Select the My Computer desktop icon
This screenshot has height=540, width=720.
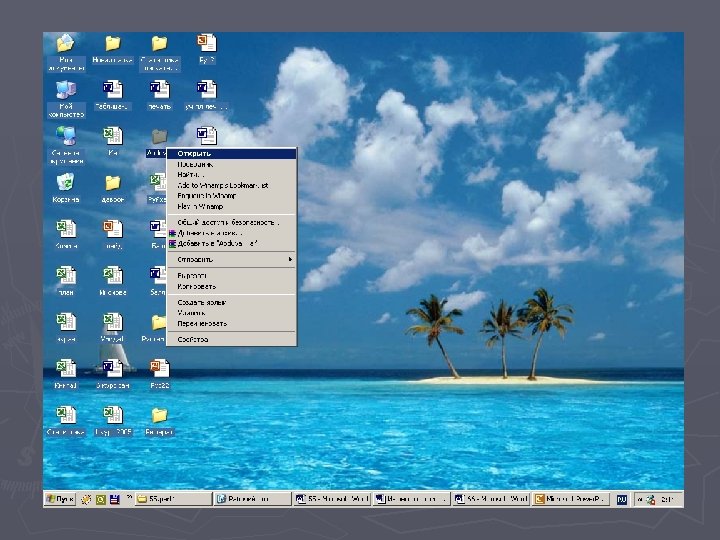pyautogui.click(x=65, y=91)
